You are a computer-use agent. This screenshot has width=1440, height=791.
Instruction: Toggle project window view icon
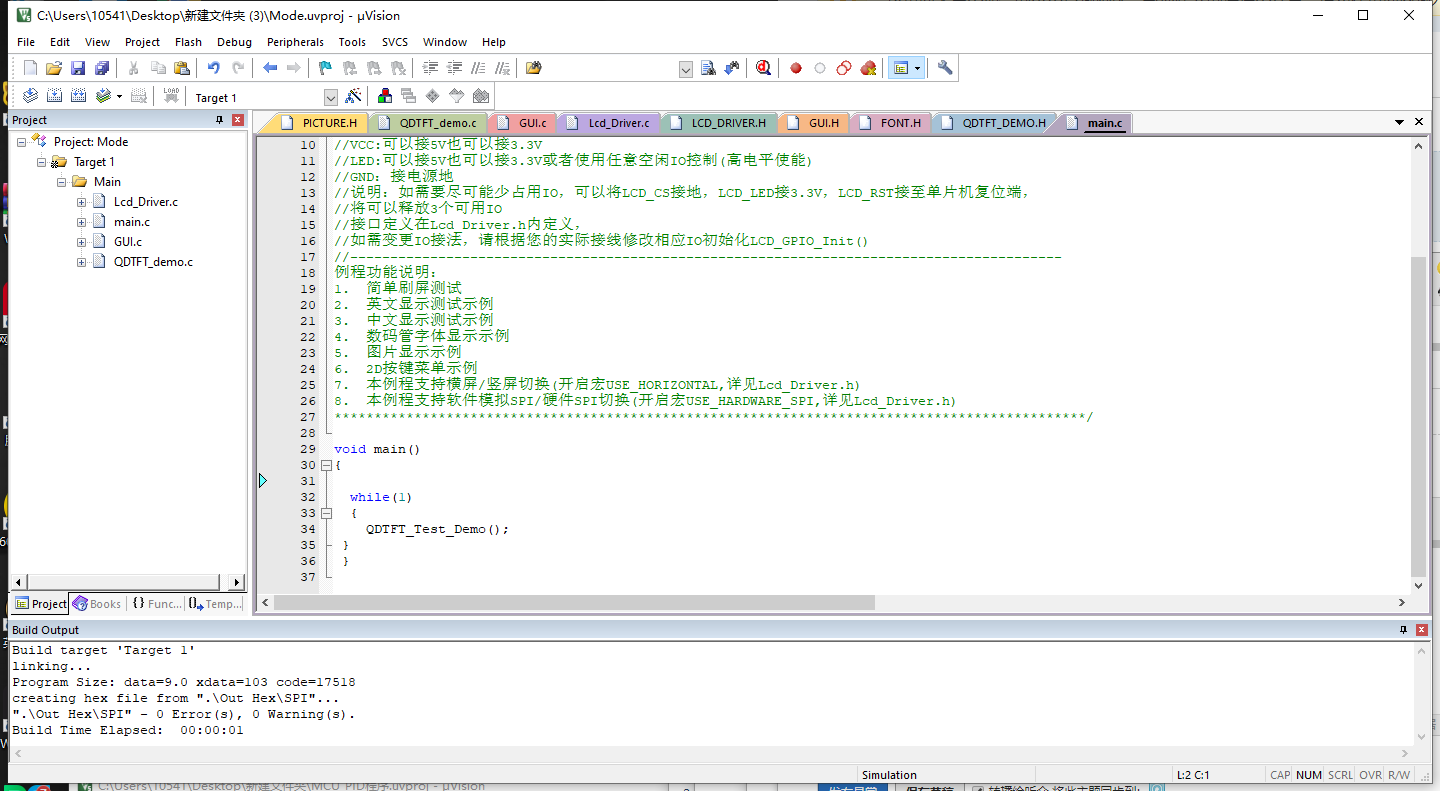[900, 68]
